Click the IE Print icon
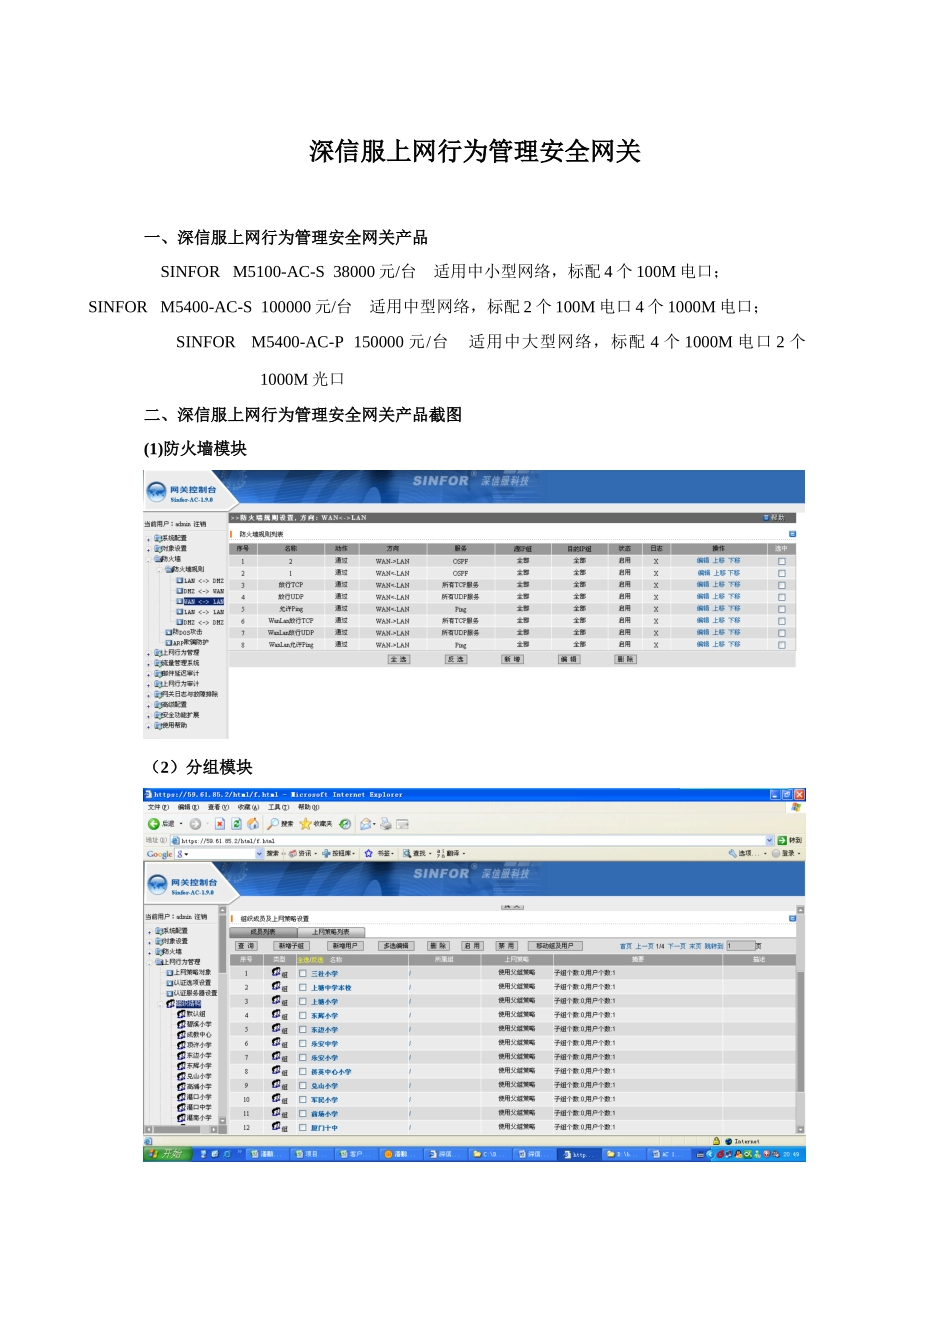Image resolution: width=950 pixels, height=1344 pixels. click(385, 824)
